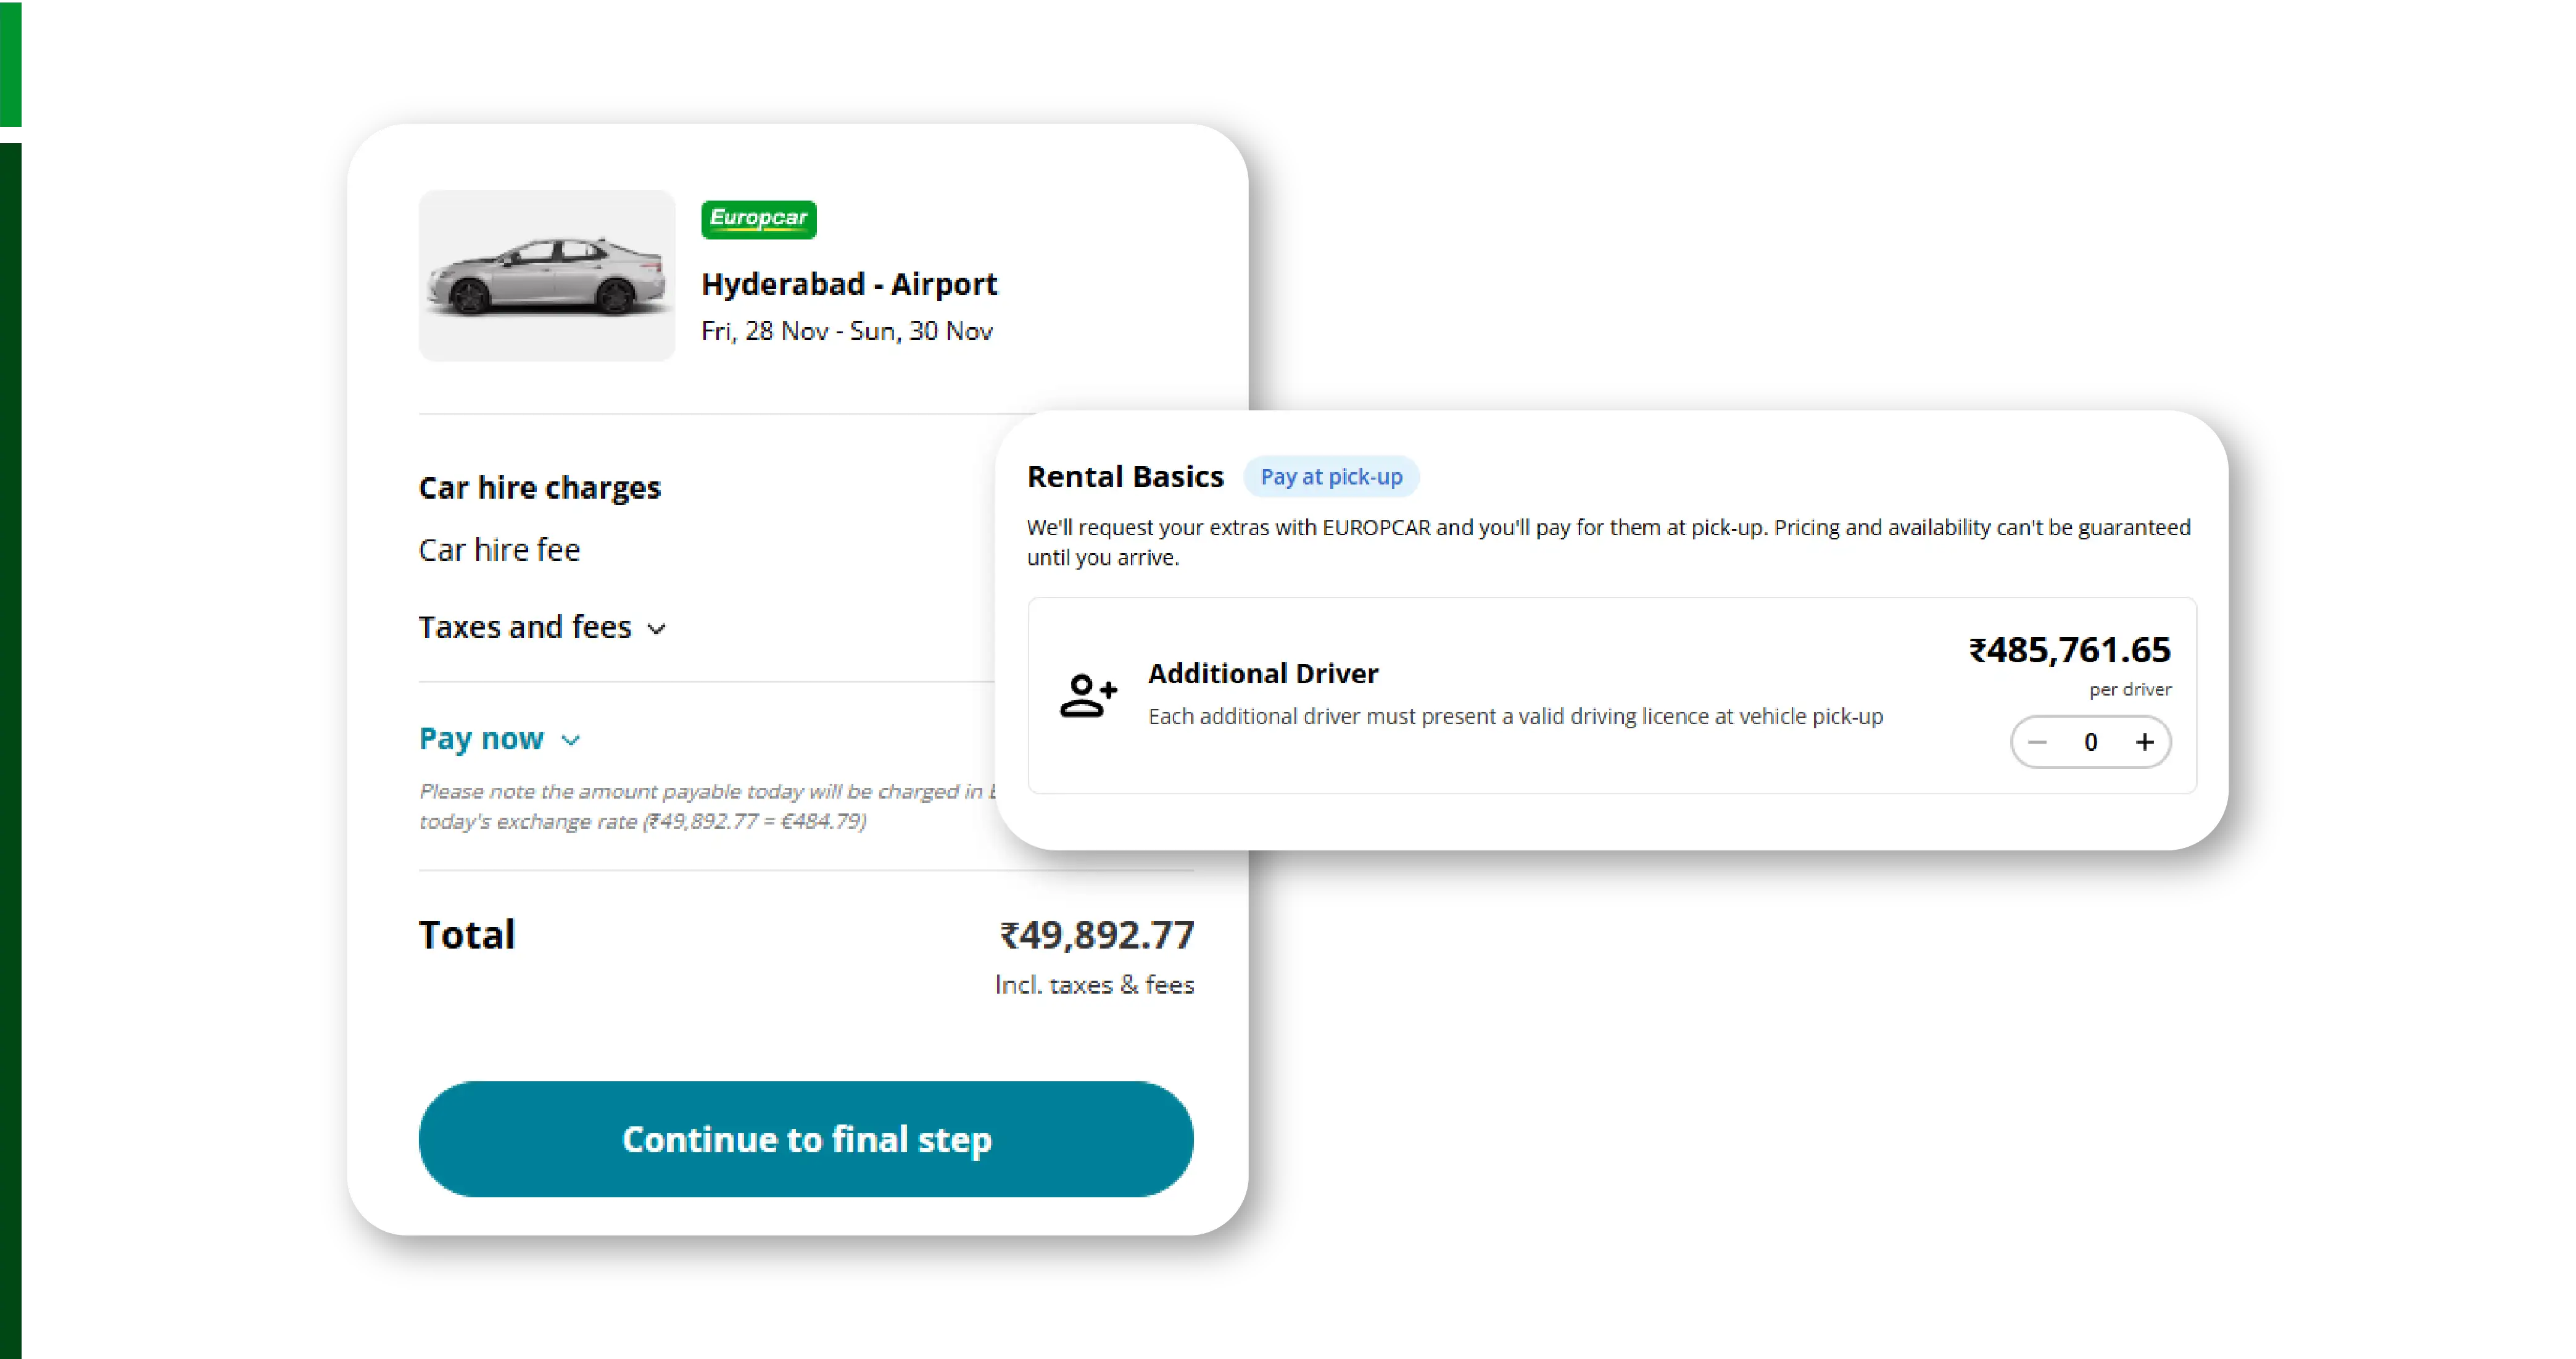Click the ₹49,892.77 total amount
Viewport: 2576px width, 1359px height.
tap(1096, 936)
